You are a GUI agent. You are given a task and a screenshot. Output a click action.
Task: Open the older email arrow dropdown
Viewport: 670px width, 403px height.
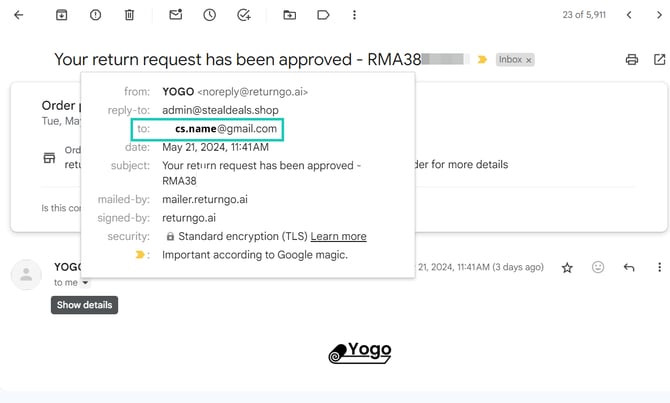(x=658, y=15)
